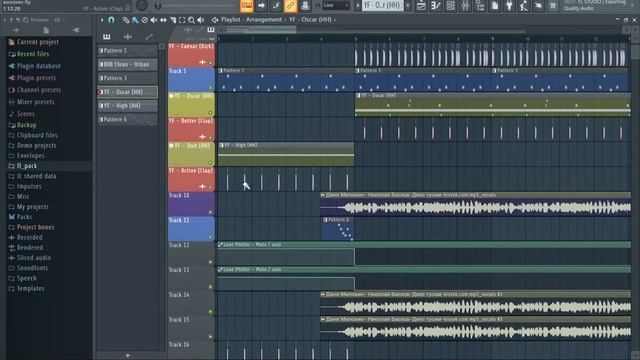Toggle the multilink controllers icon
Image resolution: width=640 pixels, height=360 pixels.
click(x=305, y=5)
